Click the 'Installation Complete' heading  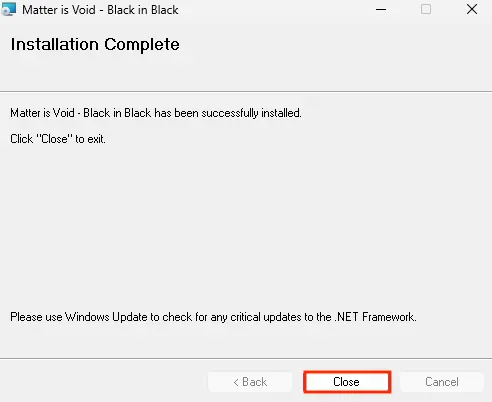tap(95, 44)
